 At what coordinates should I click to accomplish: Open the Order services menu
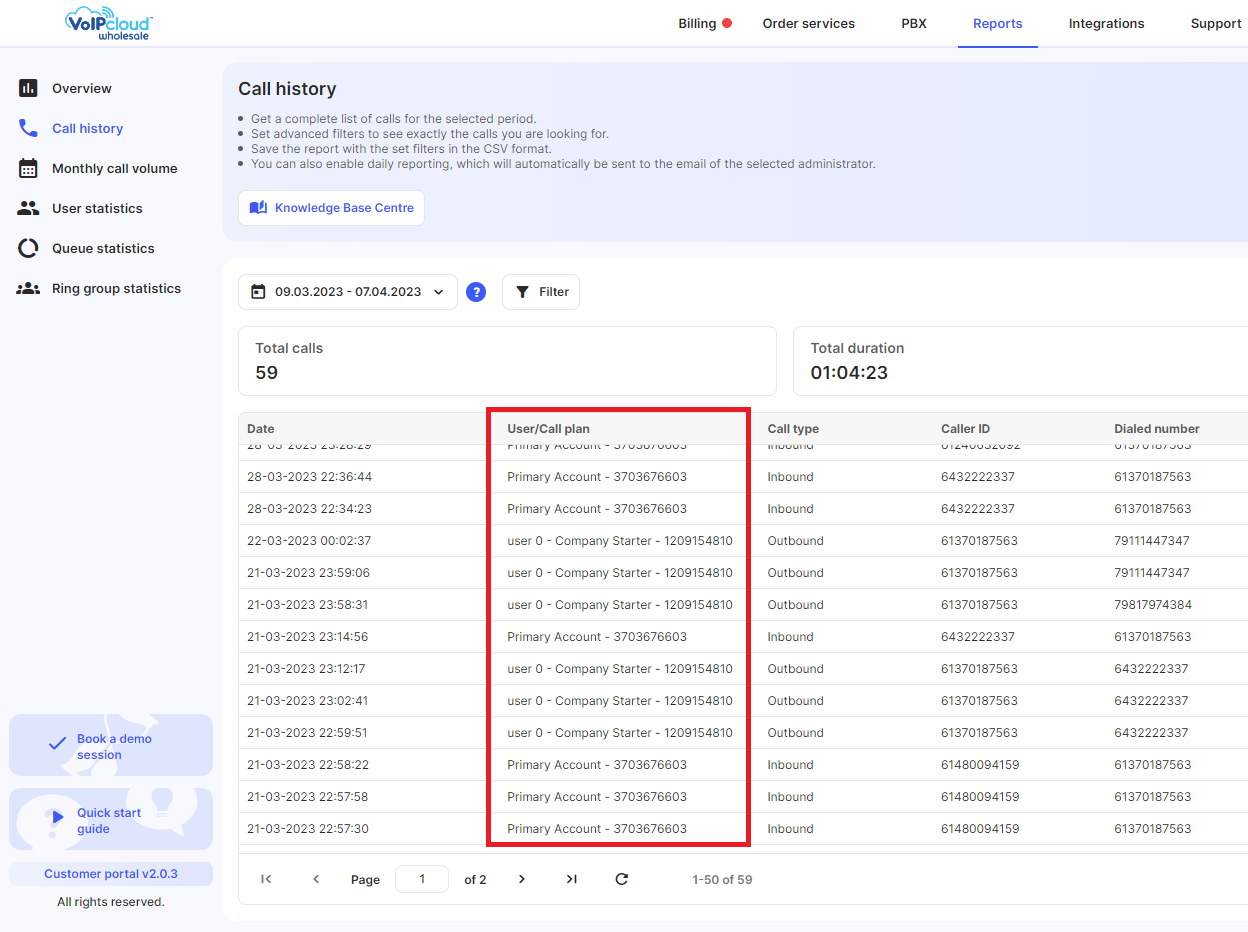pyautogui.click(x=809, y=23)
